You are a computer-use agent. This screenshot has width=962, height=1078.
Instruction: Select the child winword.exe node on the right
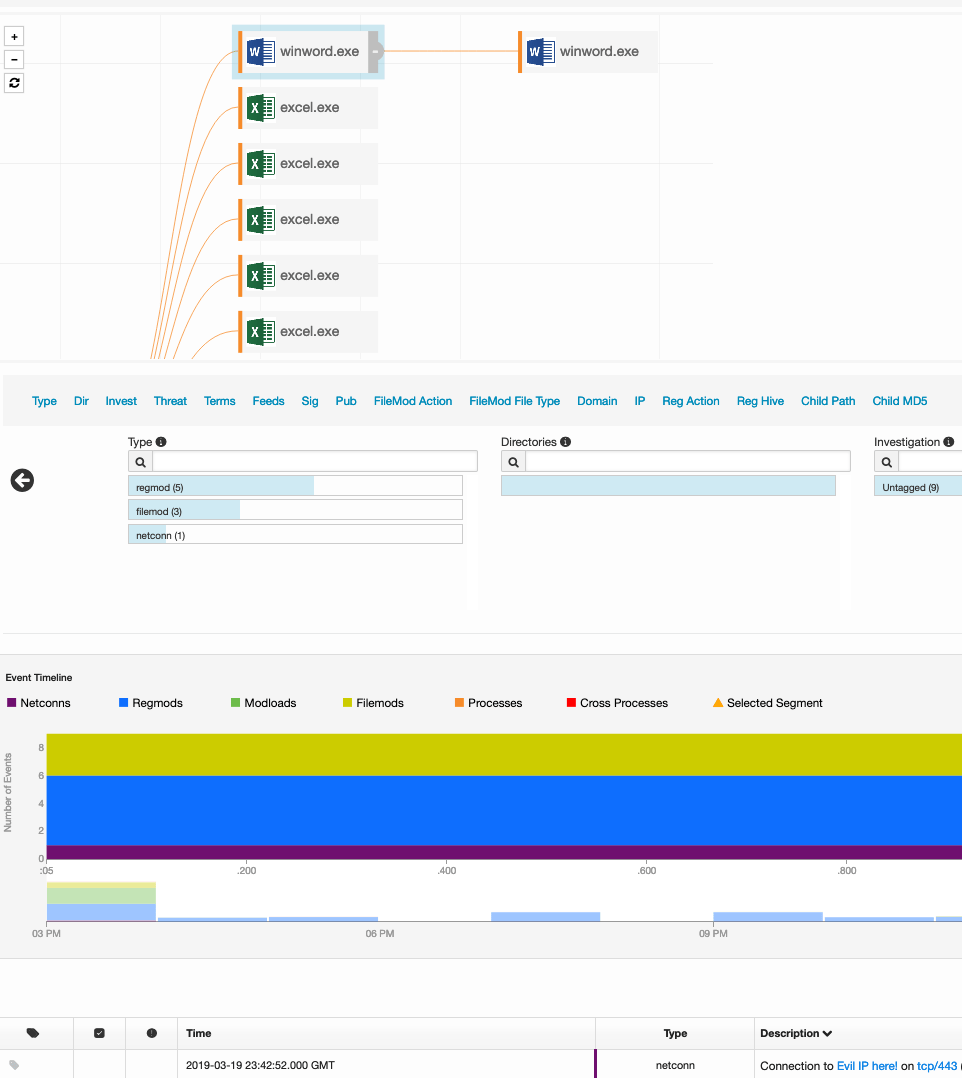coord(589,52)
